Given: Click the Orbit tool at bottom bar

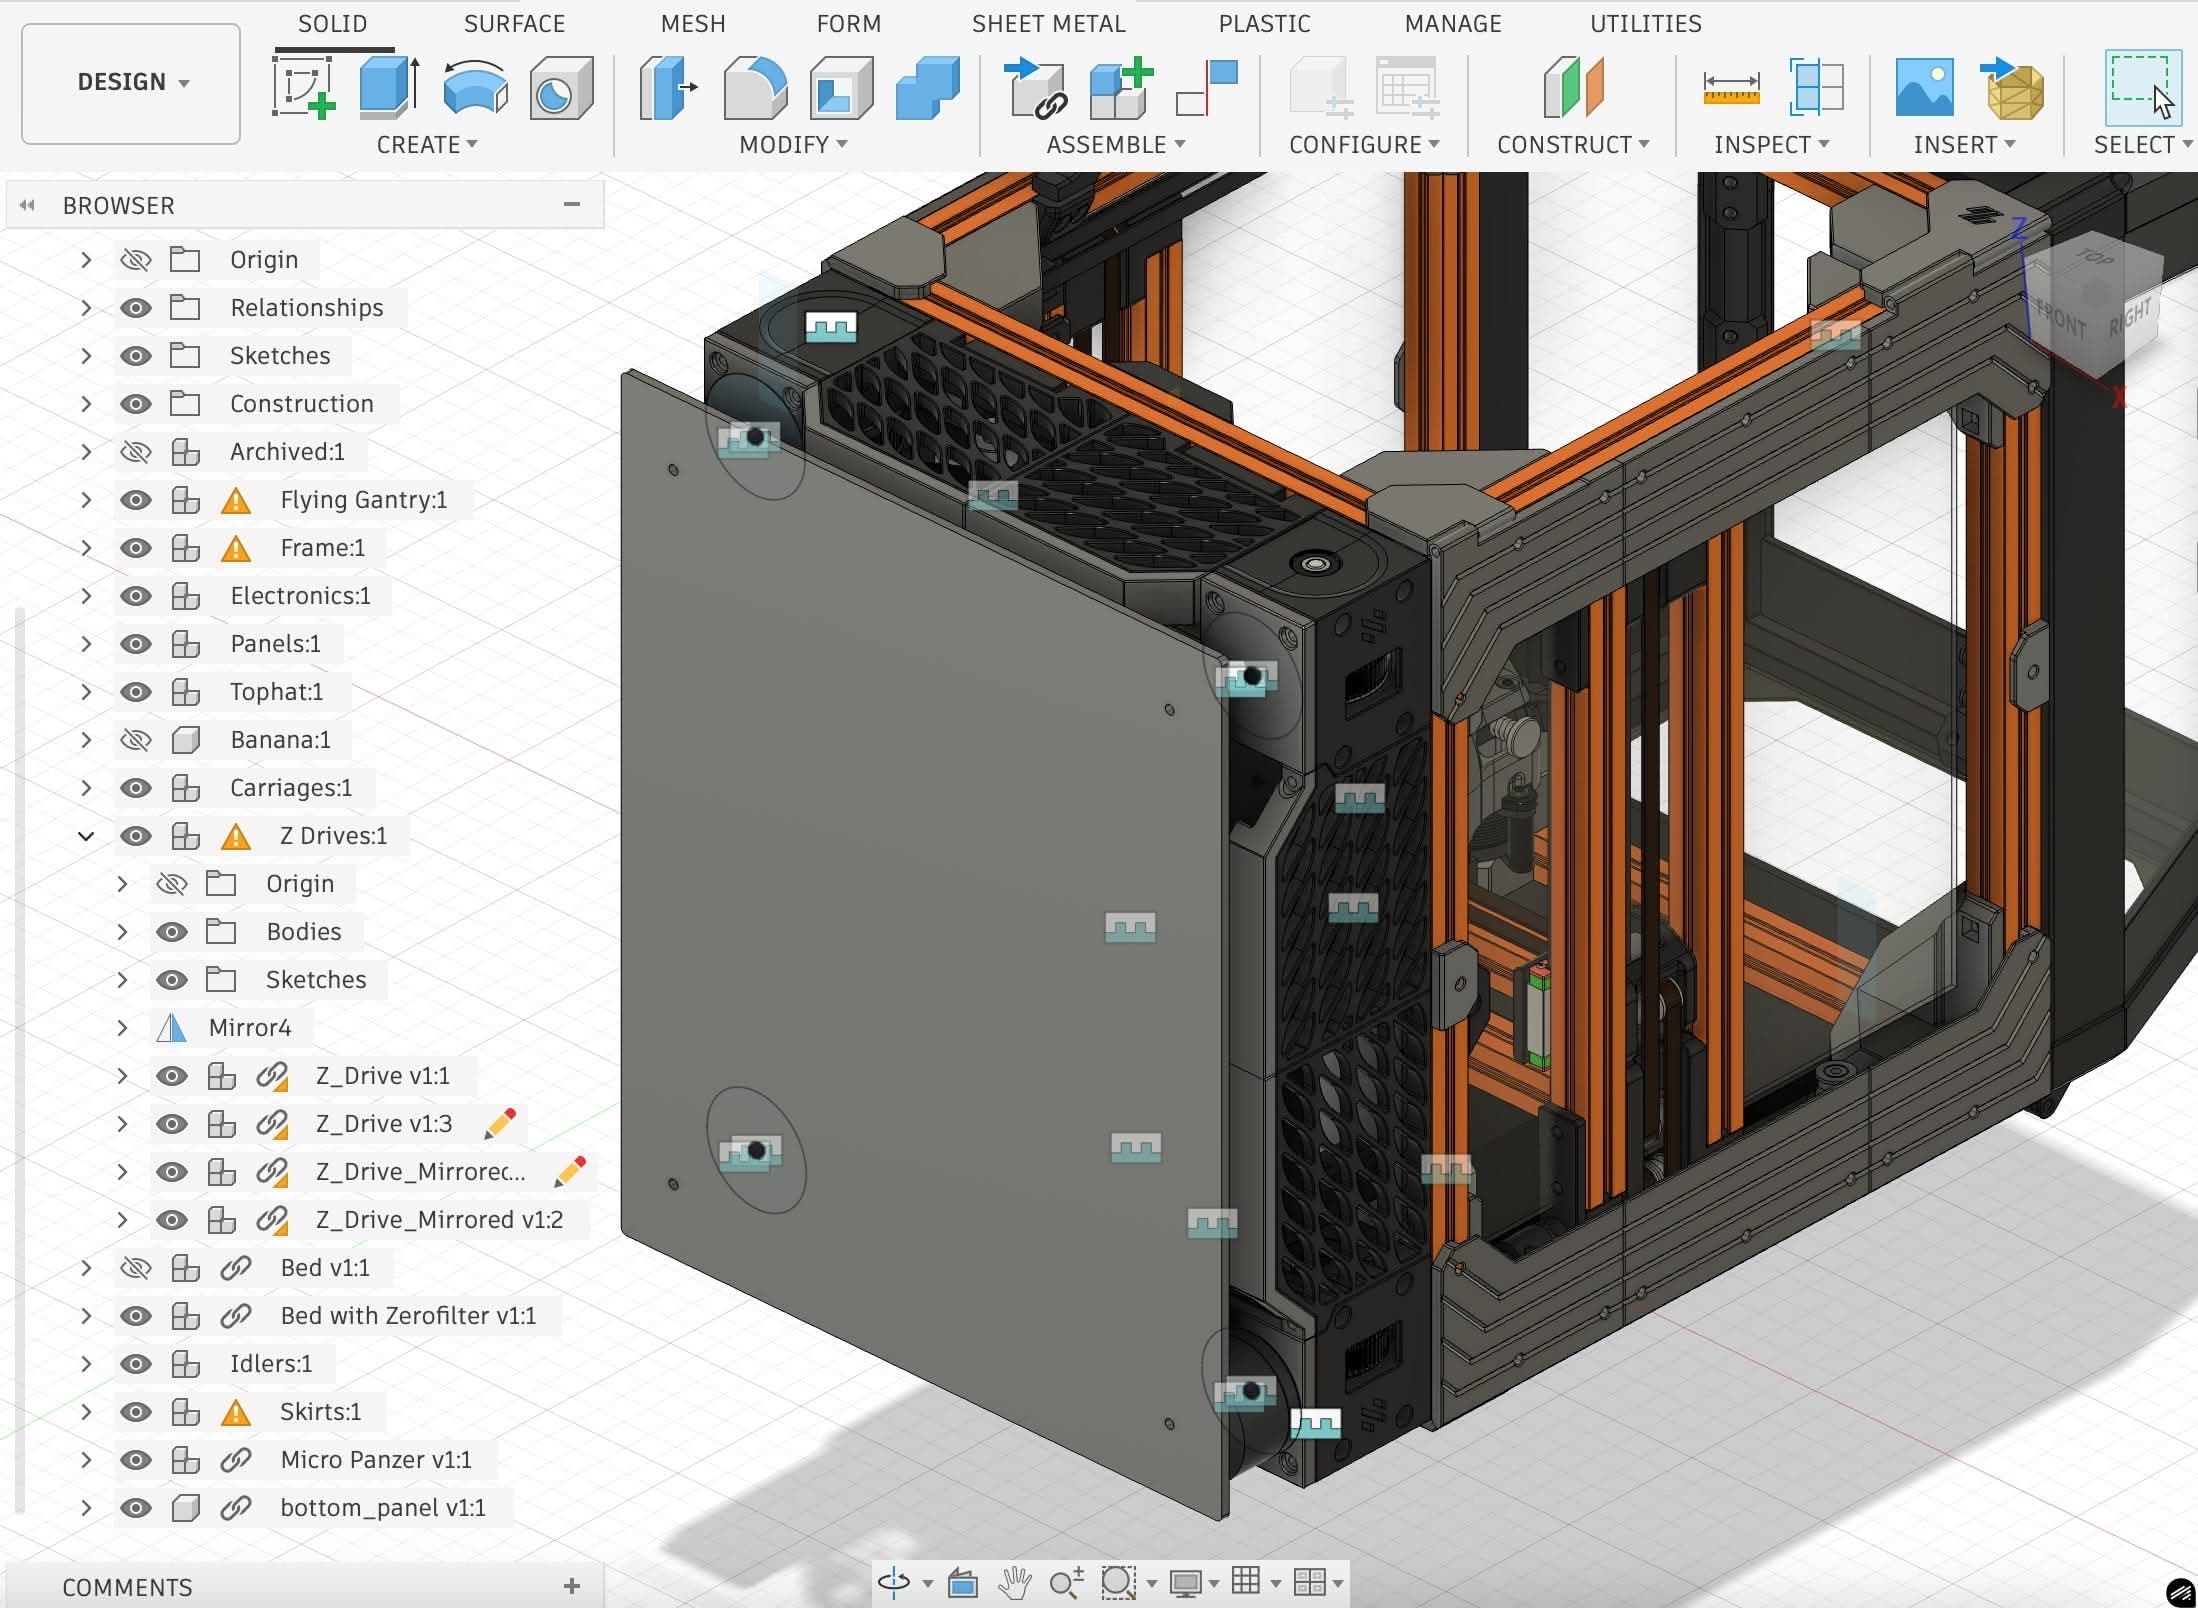Looking at the screenshot, I should coord(893,1582).
